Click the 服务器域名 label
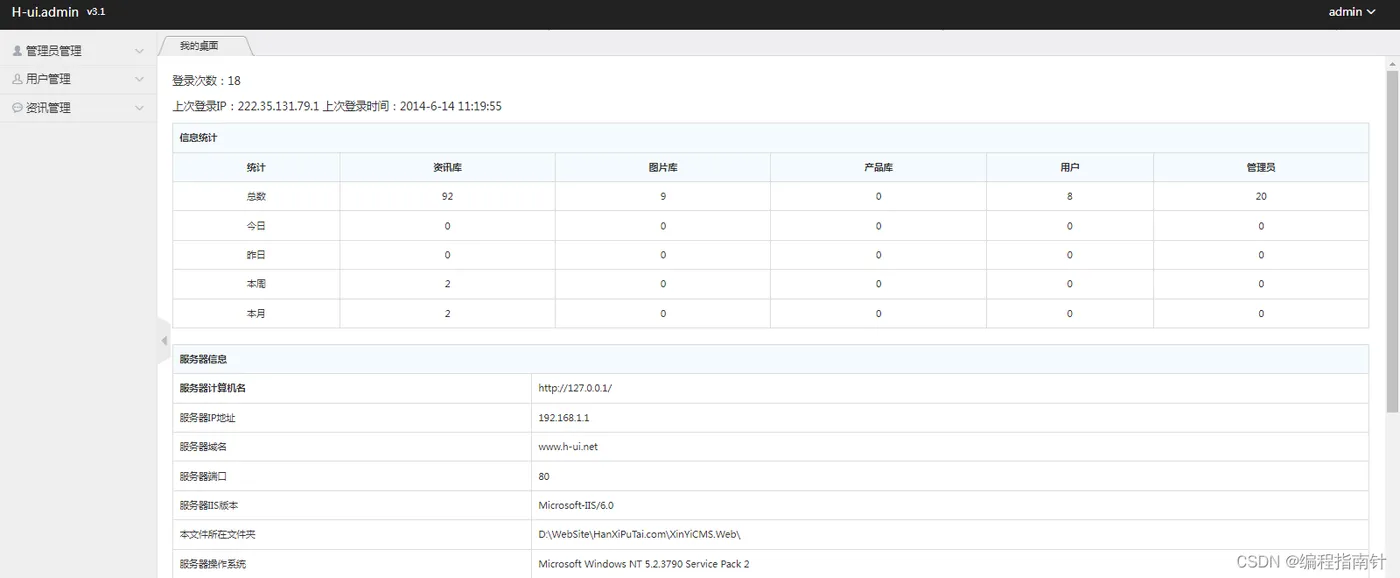The width and height of the screenshot is (1400, 578). click(203, 447)
